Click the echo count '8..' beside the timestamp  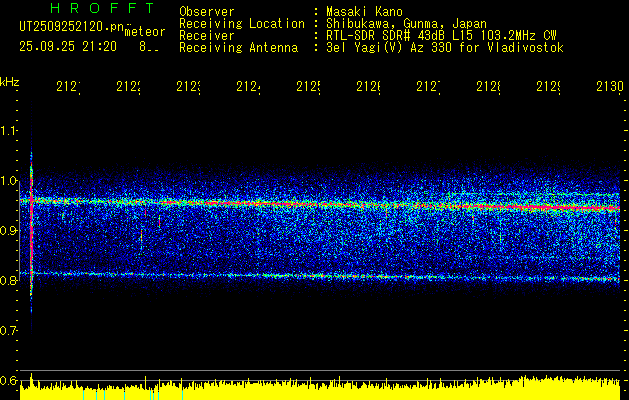tap(148, 47)
